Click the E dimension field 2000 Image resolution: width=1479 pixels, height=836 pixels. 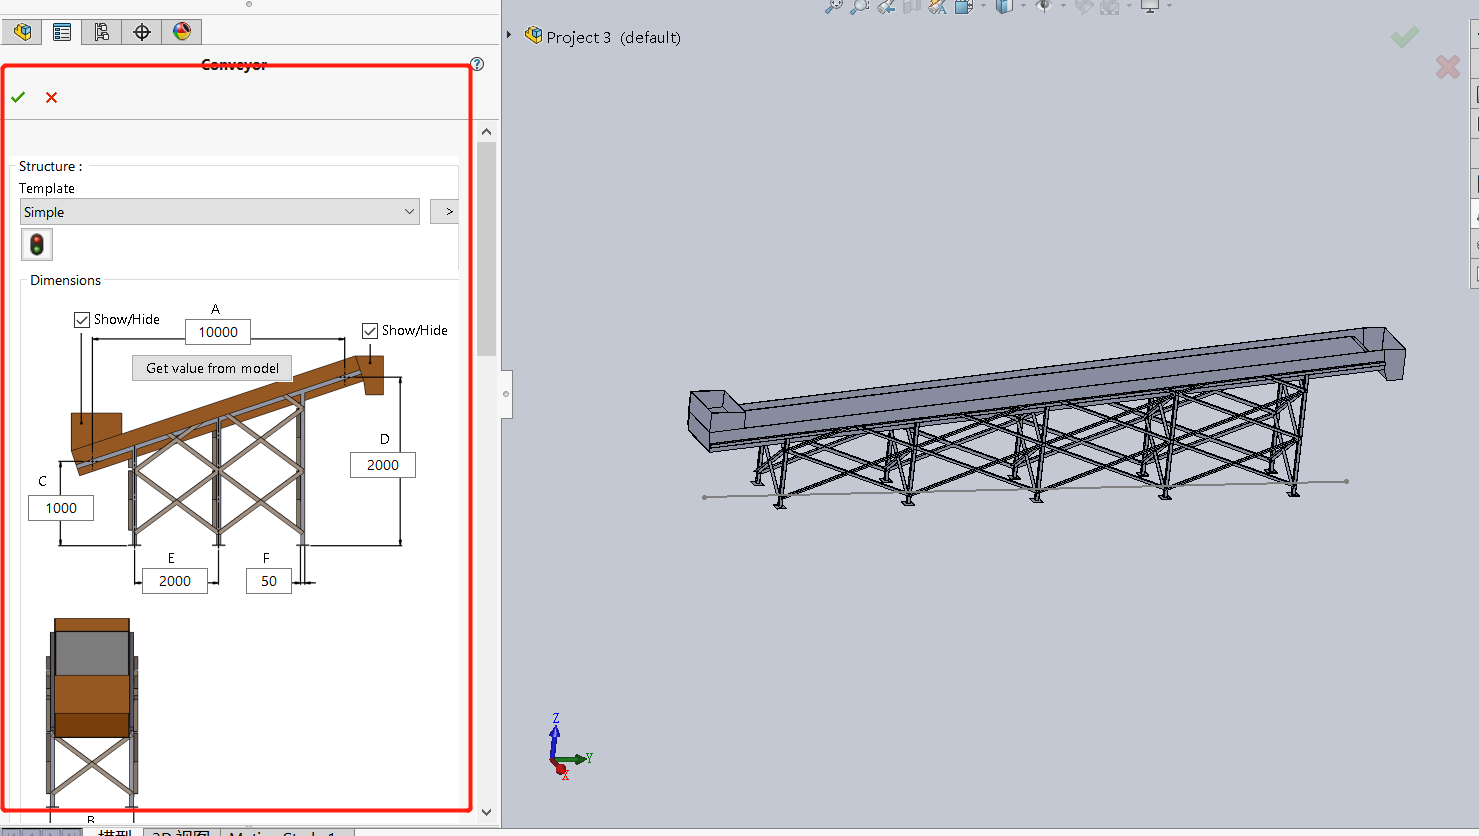(175, 581)
